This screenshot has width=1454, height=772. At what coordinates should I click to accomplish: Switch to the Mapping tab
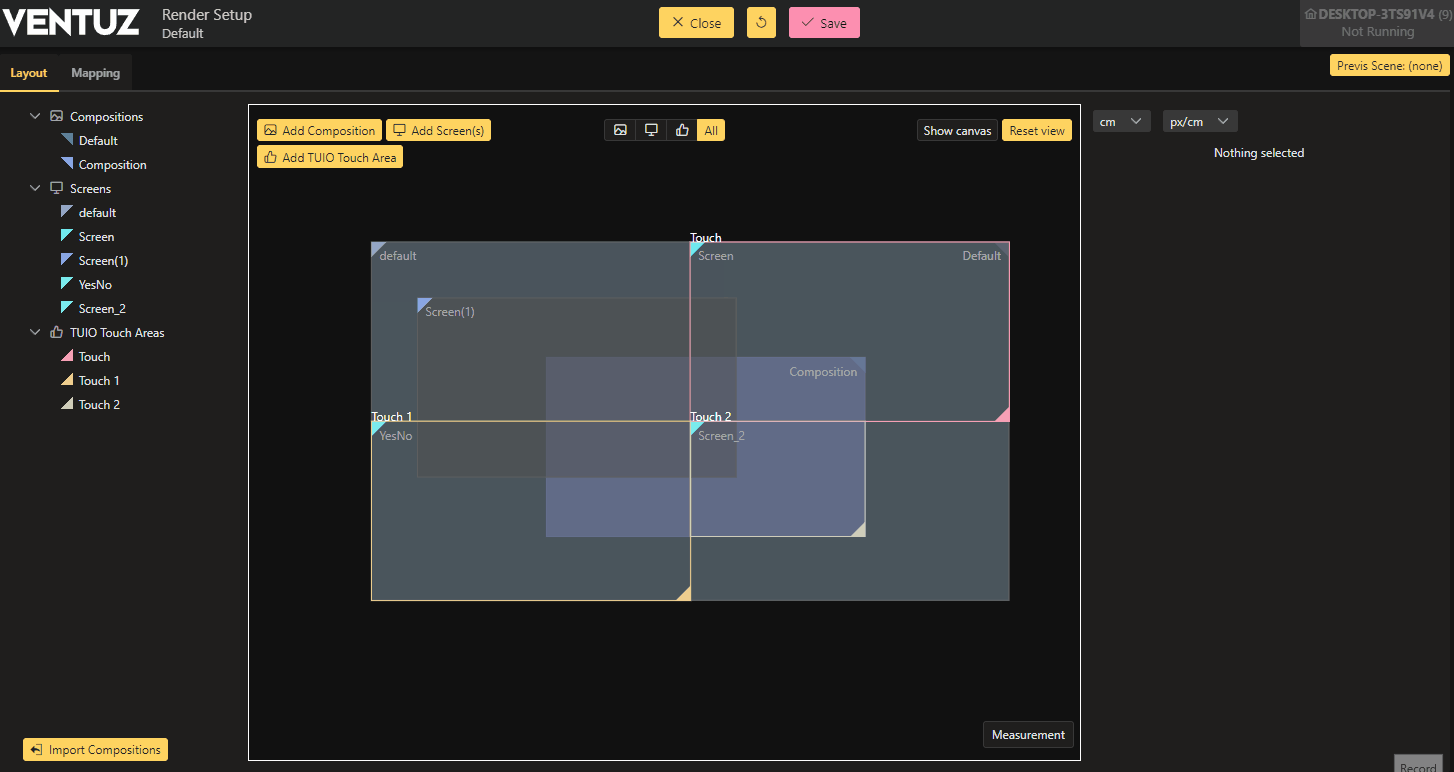click(95, 73)
